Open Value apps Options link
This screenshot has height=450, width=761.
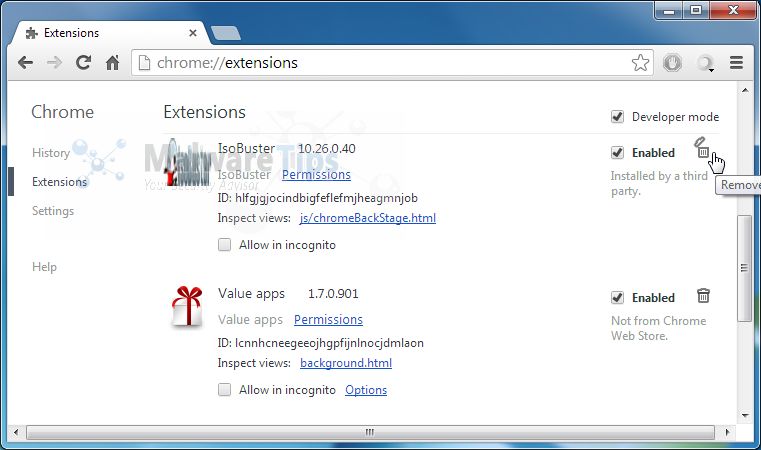(x=366, y=390)
